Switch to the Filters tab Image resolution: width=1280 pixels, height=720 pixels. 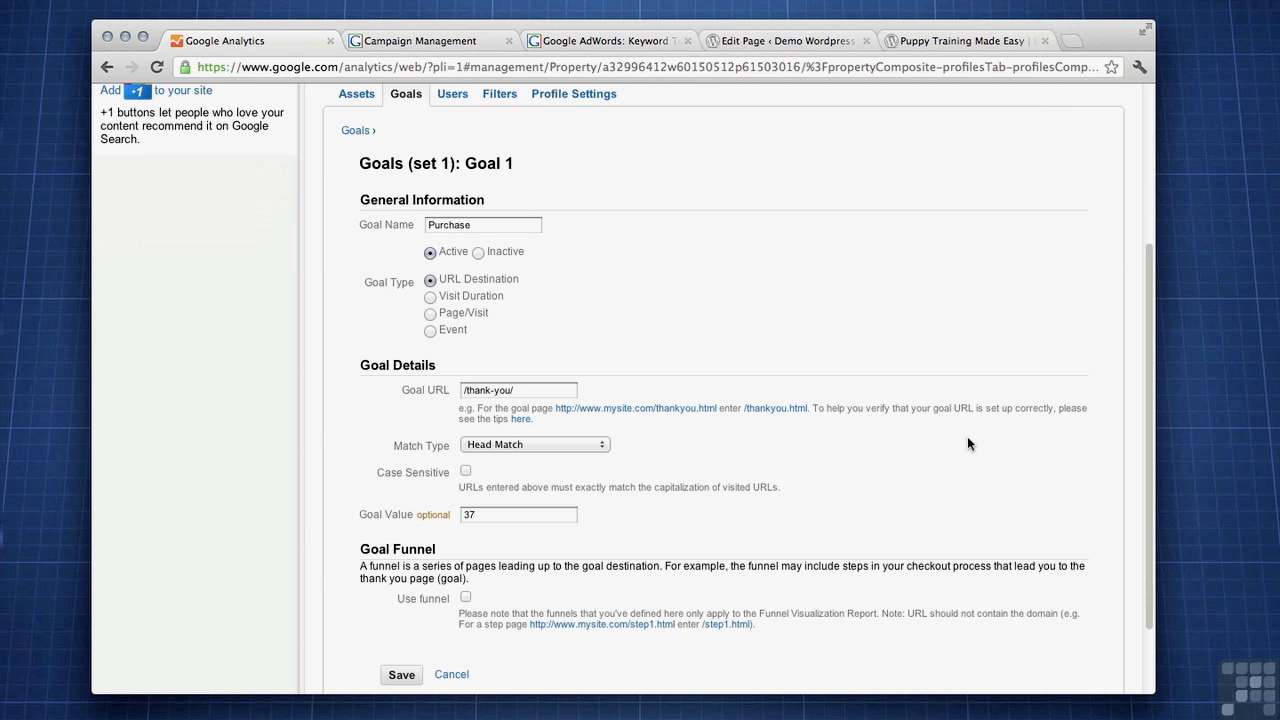pos(499,94)
